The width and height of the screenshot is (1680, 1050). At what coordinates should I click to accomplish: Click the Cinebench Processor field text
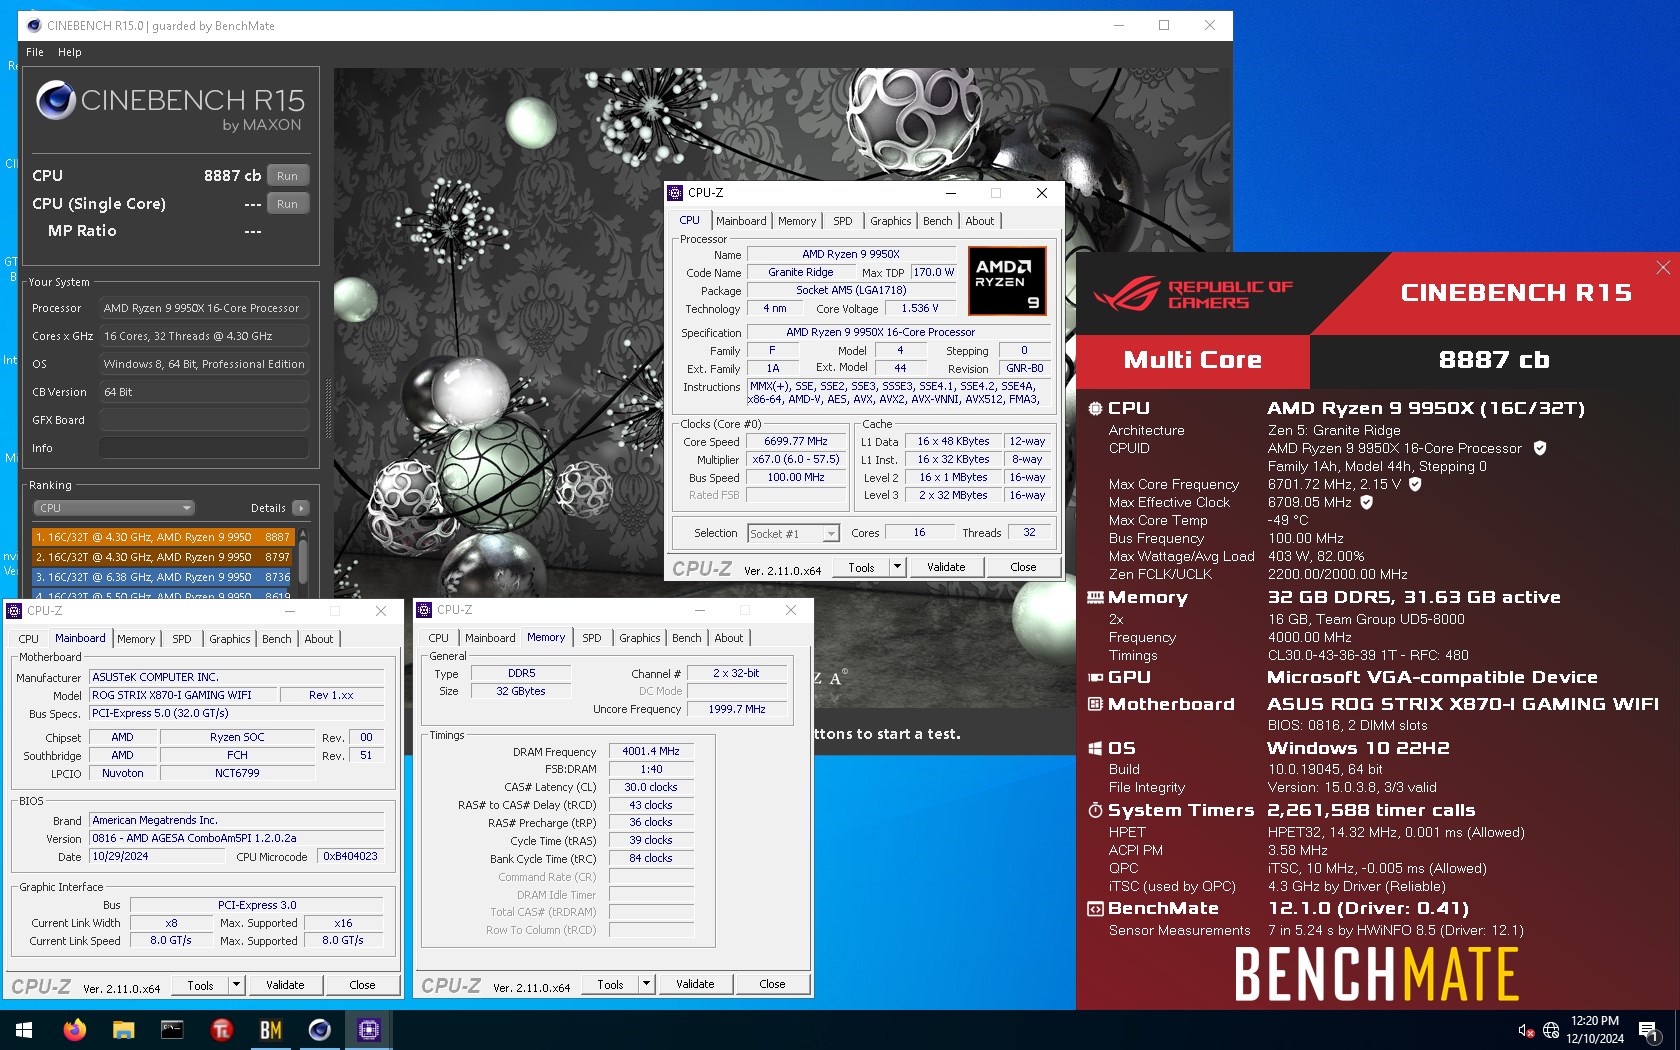[201, 308]
